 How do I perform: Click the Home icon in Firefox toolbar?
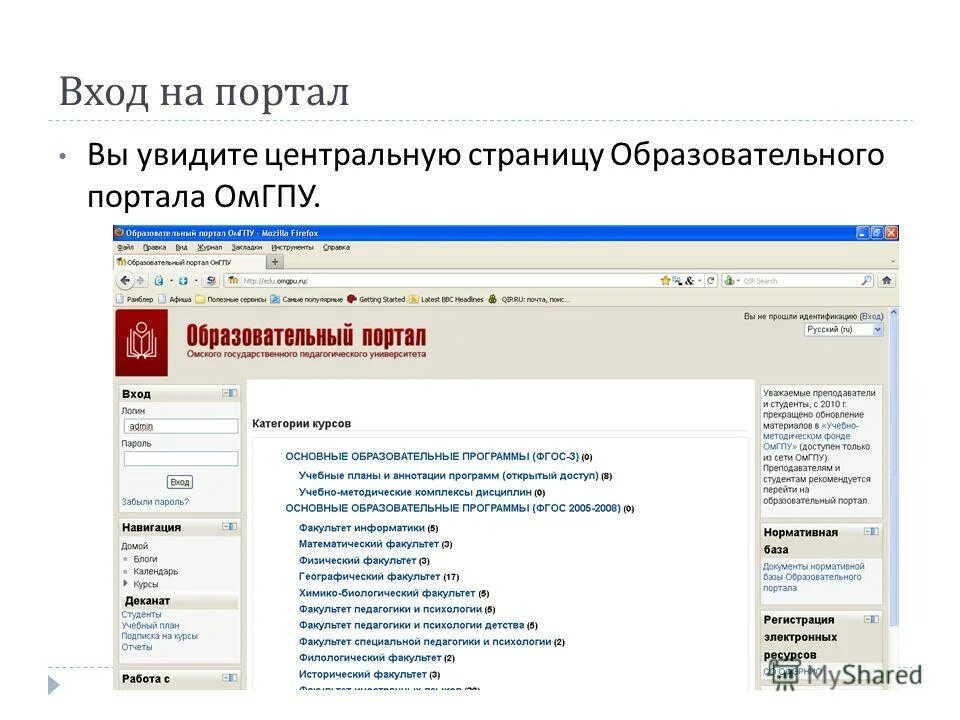(886, 280)
